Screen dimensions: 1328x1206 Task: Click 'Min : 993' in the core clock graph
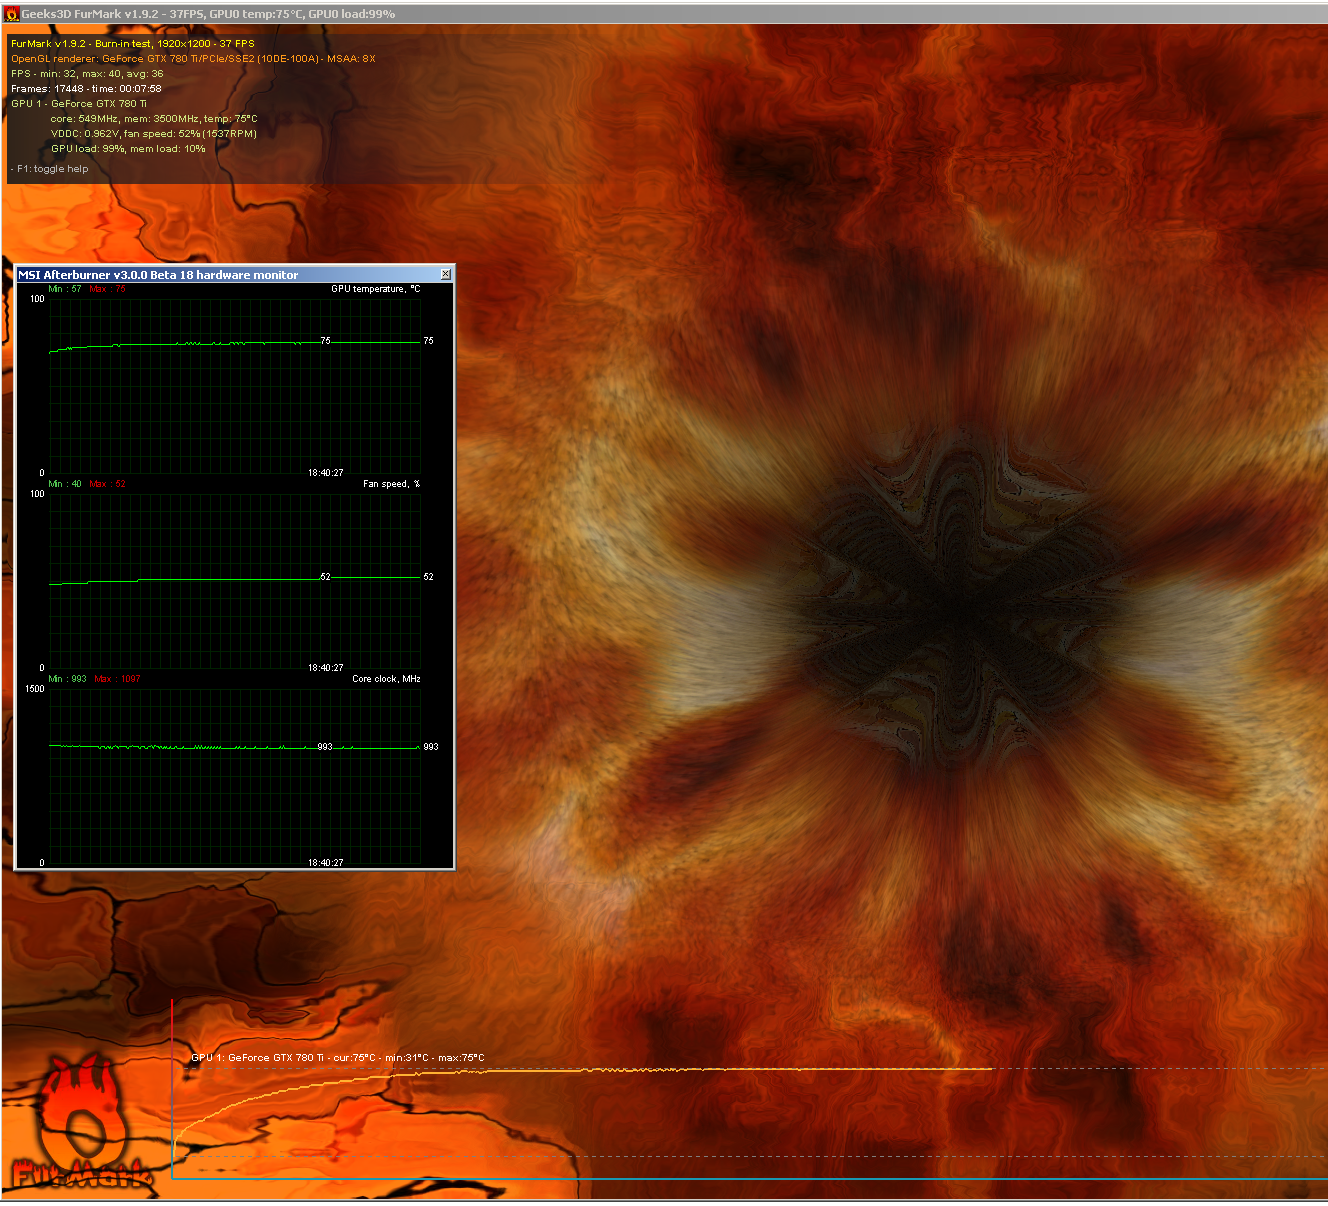coord(67,679)
